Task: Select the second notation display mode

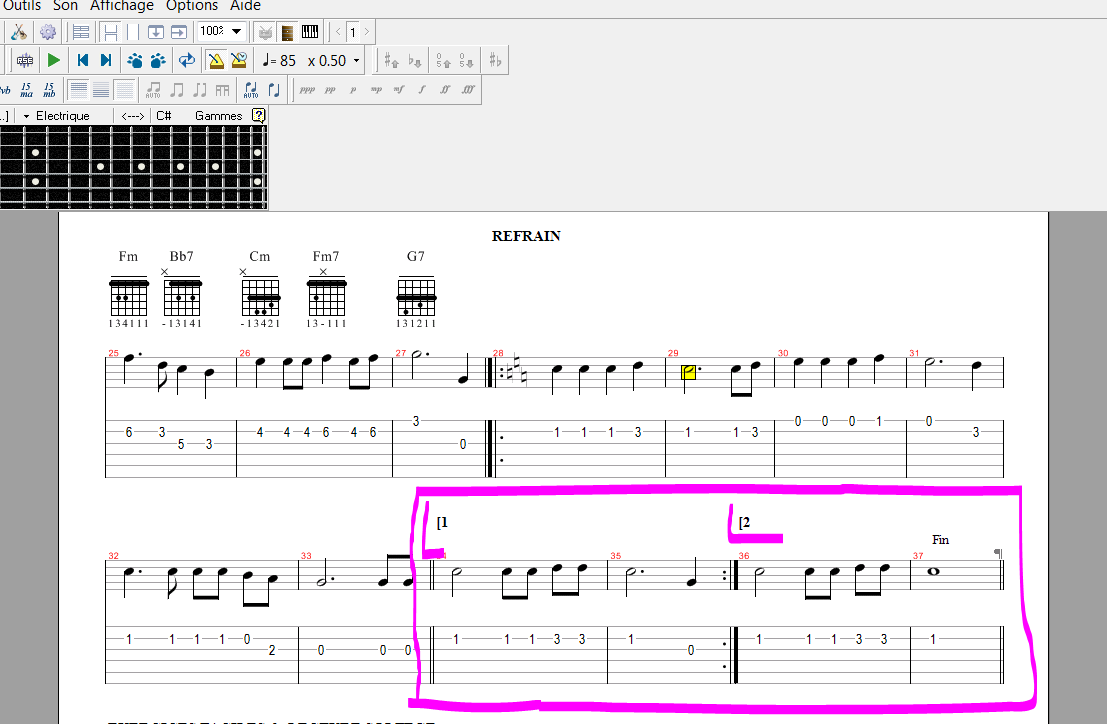Action: [x=101, y=90]
